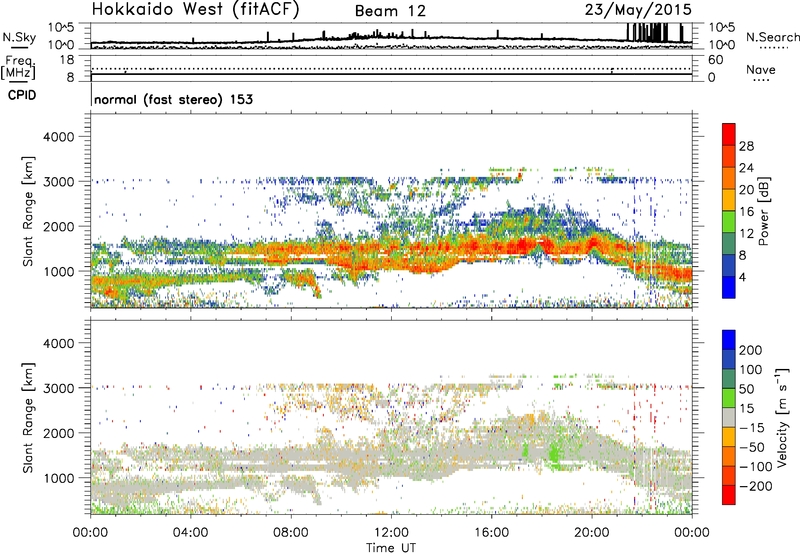This screenshot has height=554, width=800.
Task: Click the 'N.Search' legend label
Action: click(772, 37)
